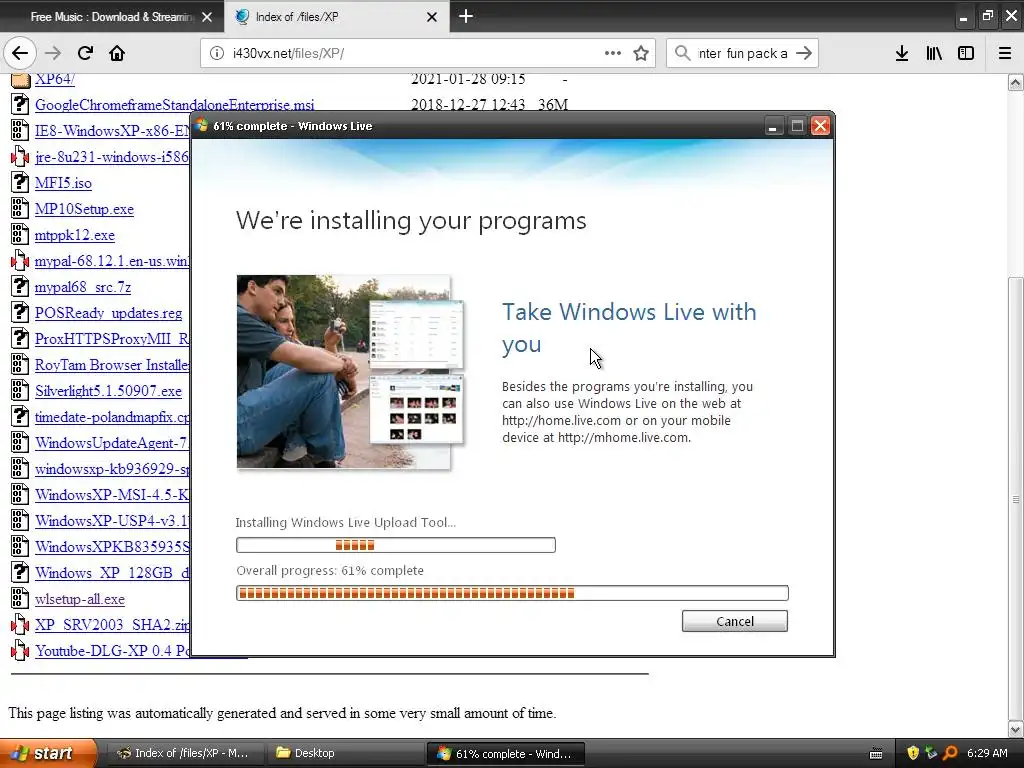Open the Youtube-DLG-XP 0.4 link
The width and height of the screenshot is (1024, 768).
click(x=112, y=650)
